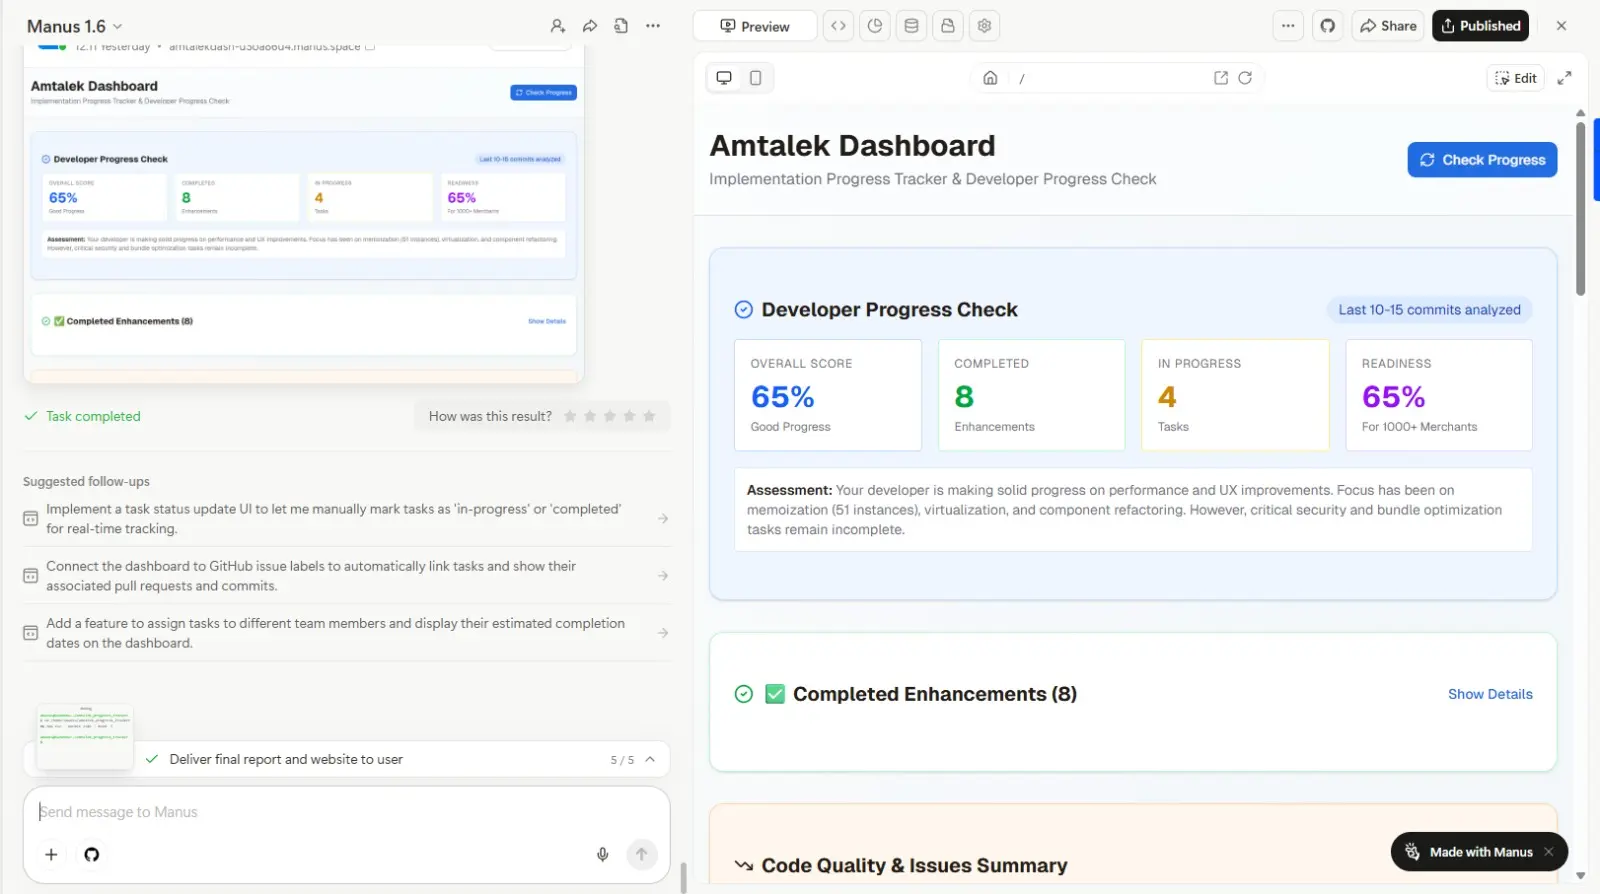Click the Share button
Image resolution: width=1600 pixels, height=894 pixels.
1388,26
